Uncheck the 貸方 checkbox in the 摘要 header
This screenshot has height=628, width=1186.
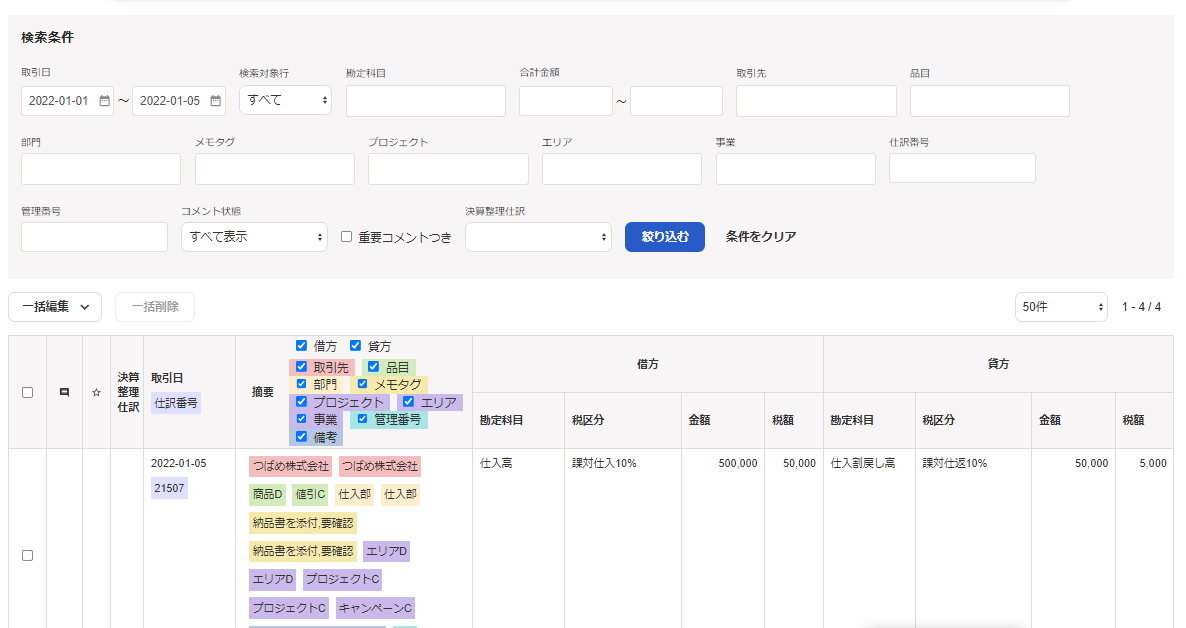pos(355,346)
